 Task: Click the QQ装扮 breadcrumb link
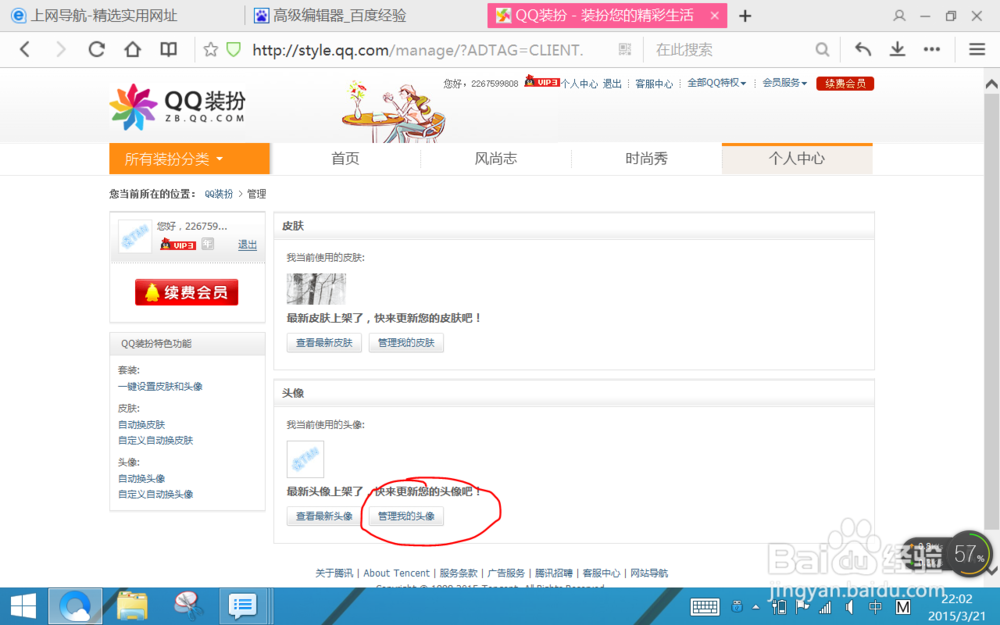click(219, 194)
